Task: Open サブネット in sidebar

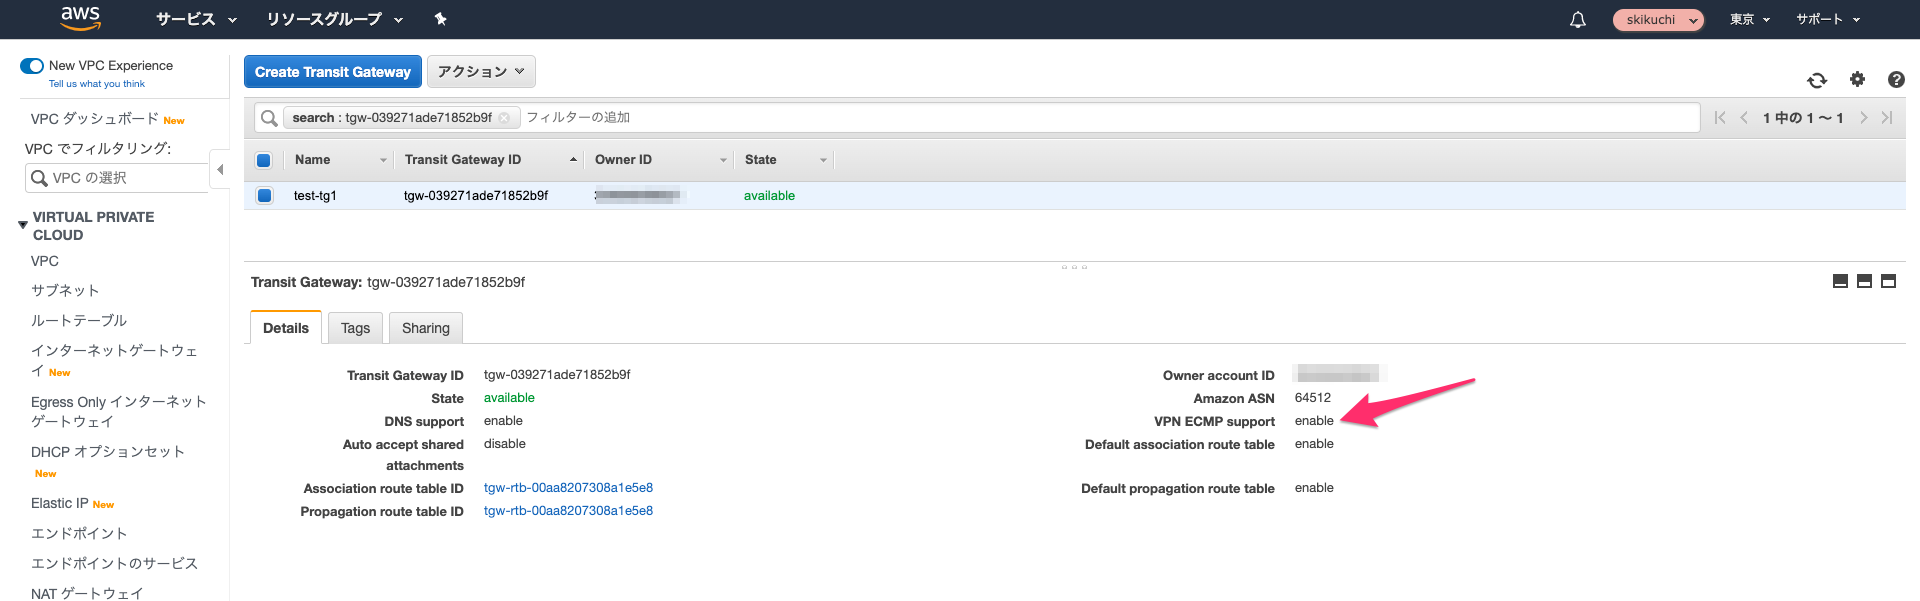Action: (x=65, y=291)
